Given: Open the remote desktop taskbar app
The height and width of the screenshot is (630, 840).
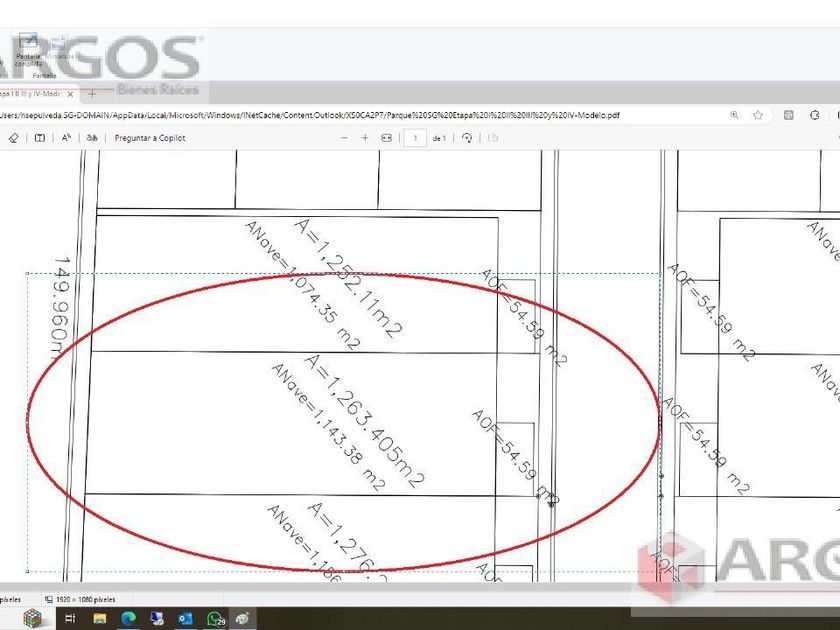Looking at the screenshot, I should pos(157,619).
